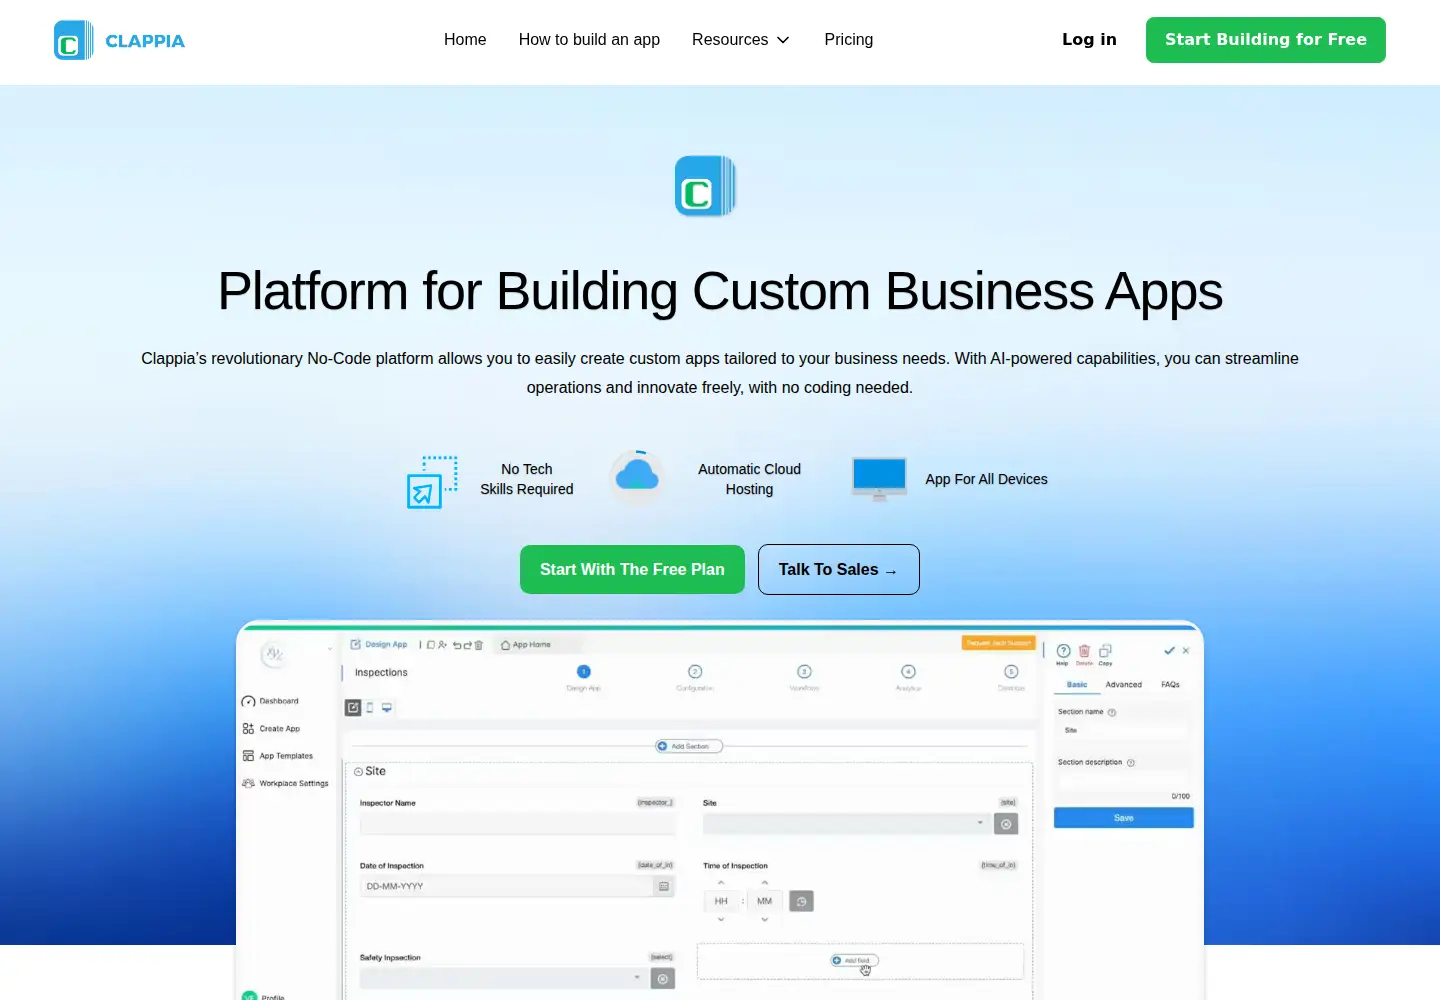Expand the Resources dropdown menu
The width and height of the screenshot is (1440, 1000).
(x=741, y=40)
